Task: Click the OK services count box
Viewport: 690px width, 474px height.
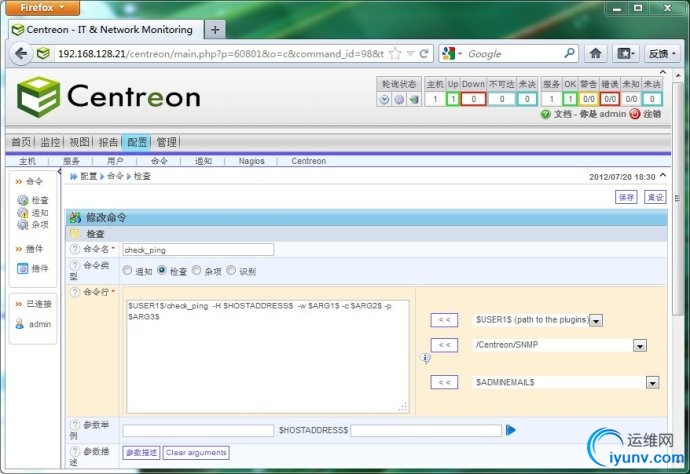Action: coord(570,99)
